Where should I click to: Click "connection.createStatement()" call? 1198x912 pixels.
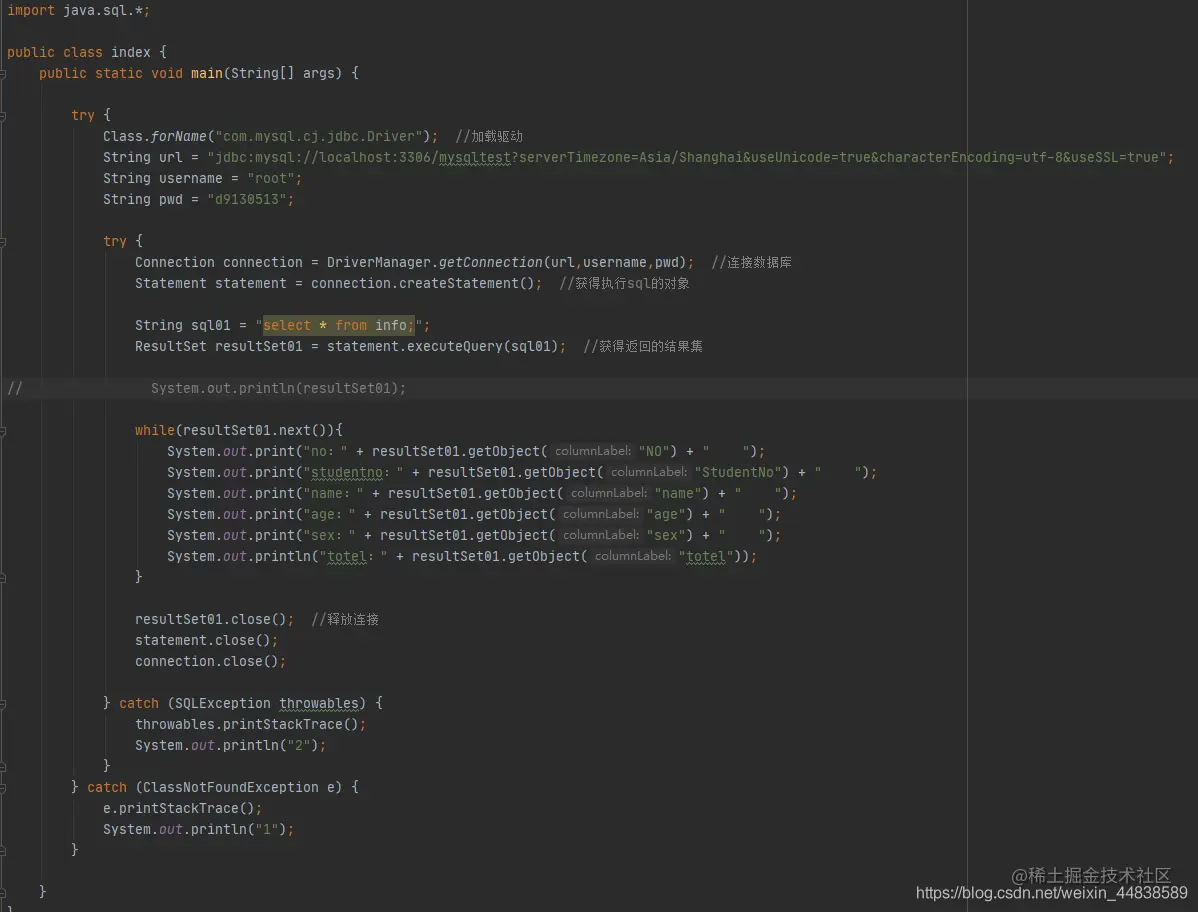(x=423, y=283)
